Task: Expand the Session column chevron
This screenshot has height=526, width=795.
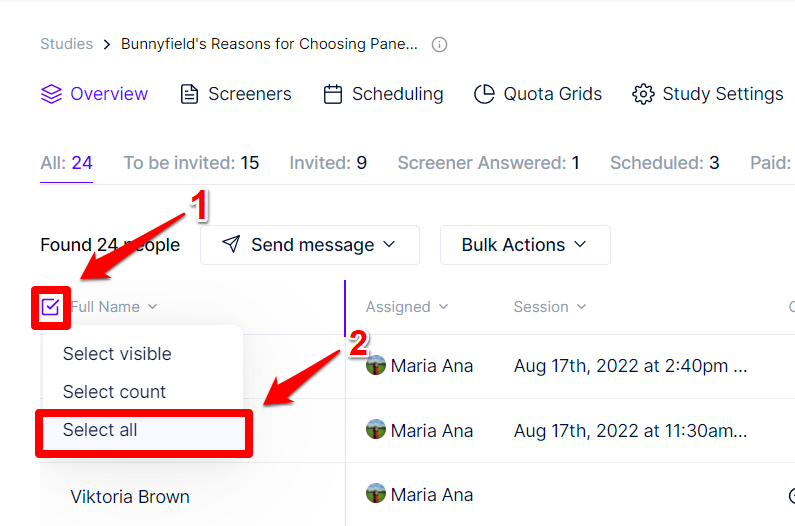Action: click(x=582, y=306)
